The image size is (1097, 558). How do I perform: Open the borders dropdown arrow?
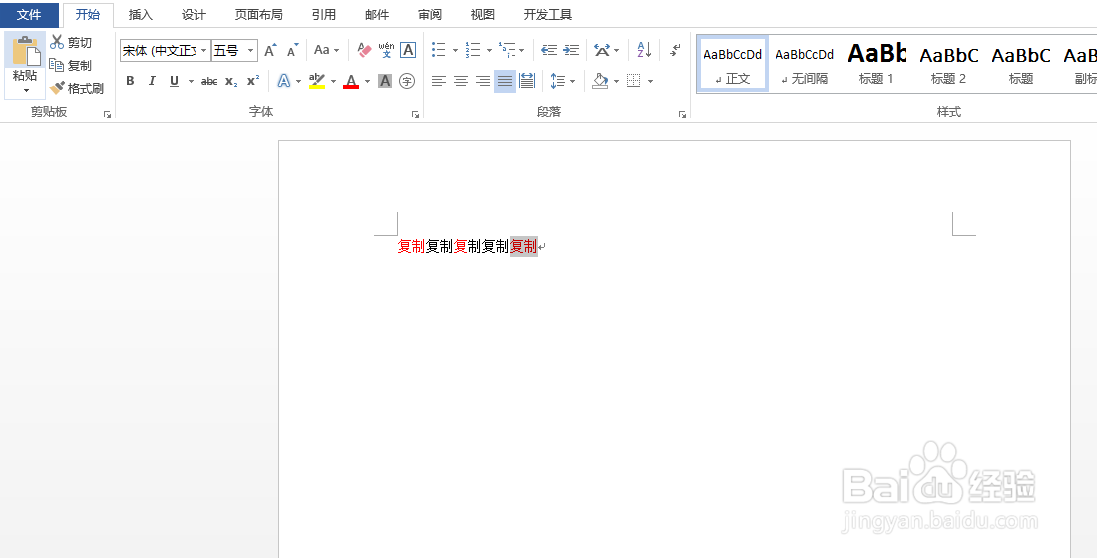click(x=651, y=81)
